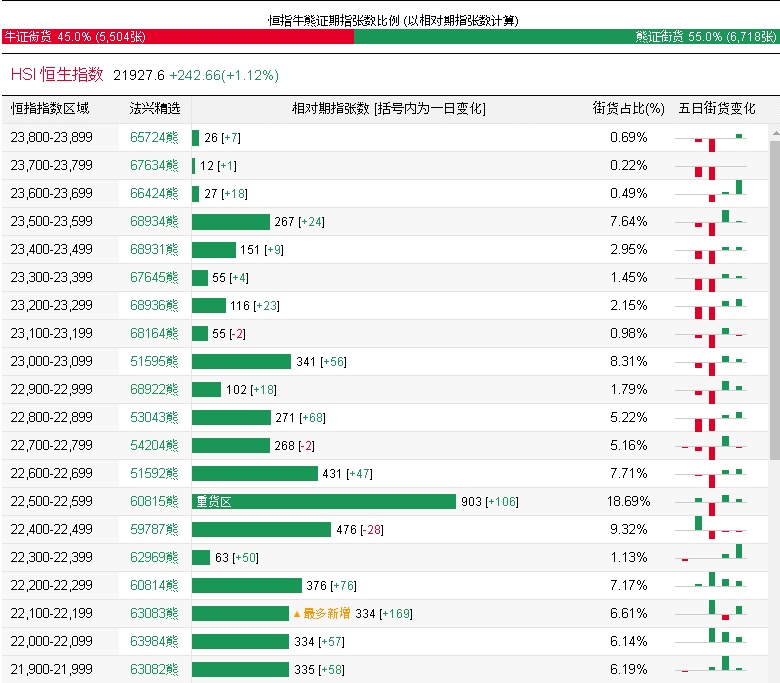Click the value 376 [+76]
The image size is (780, 683).
tap(331, 585)
